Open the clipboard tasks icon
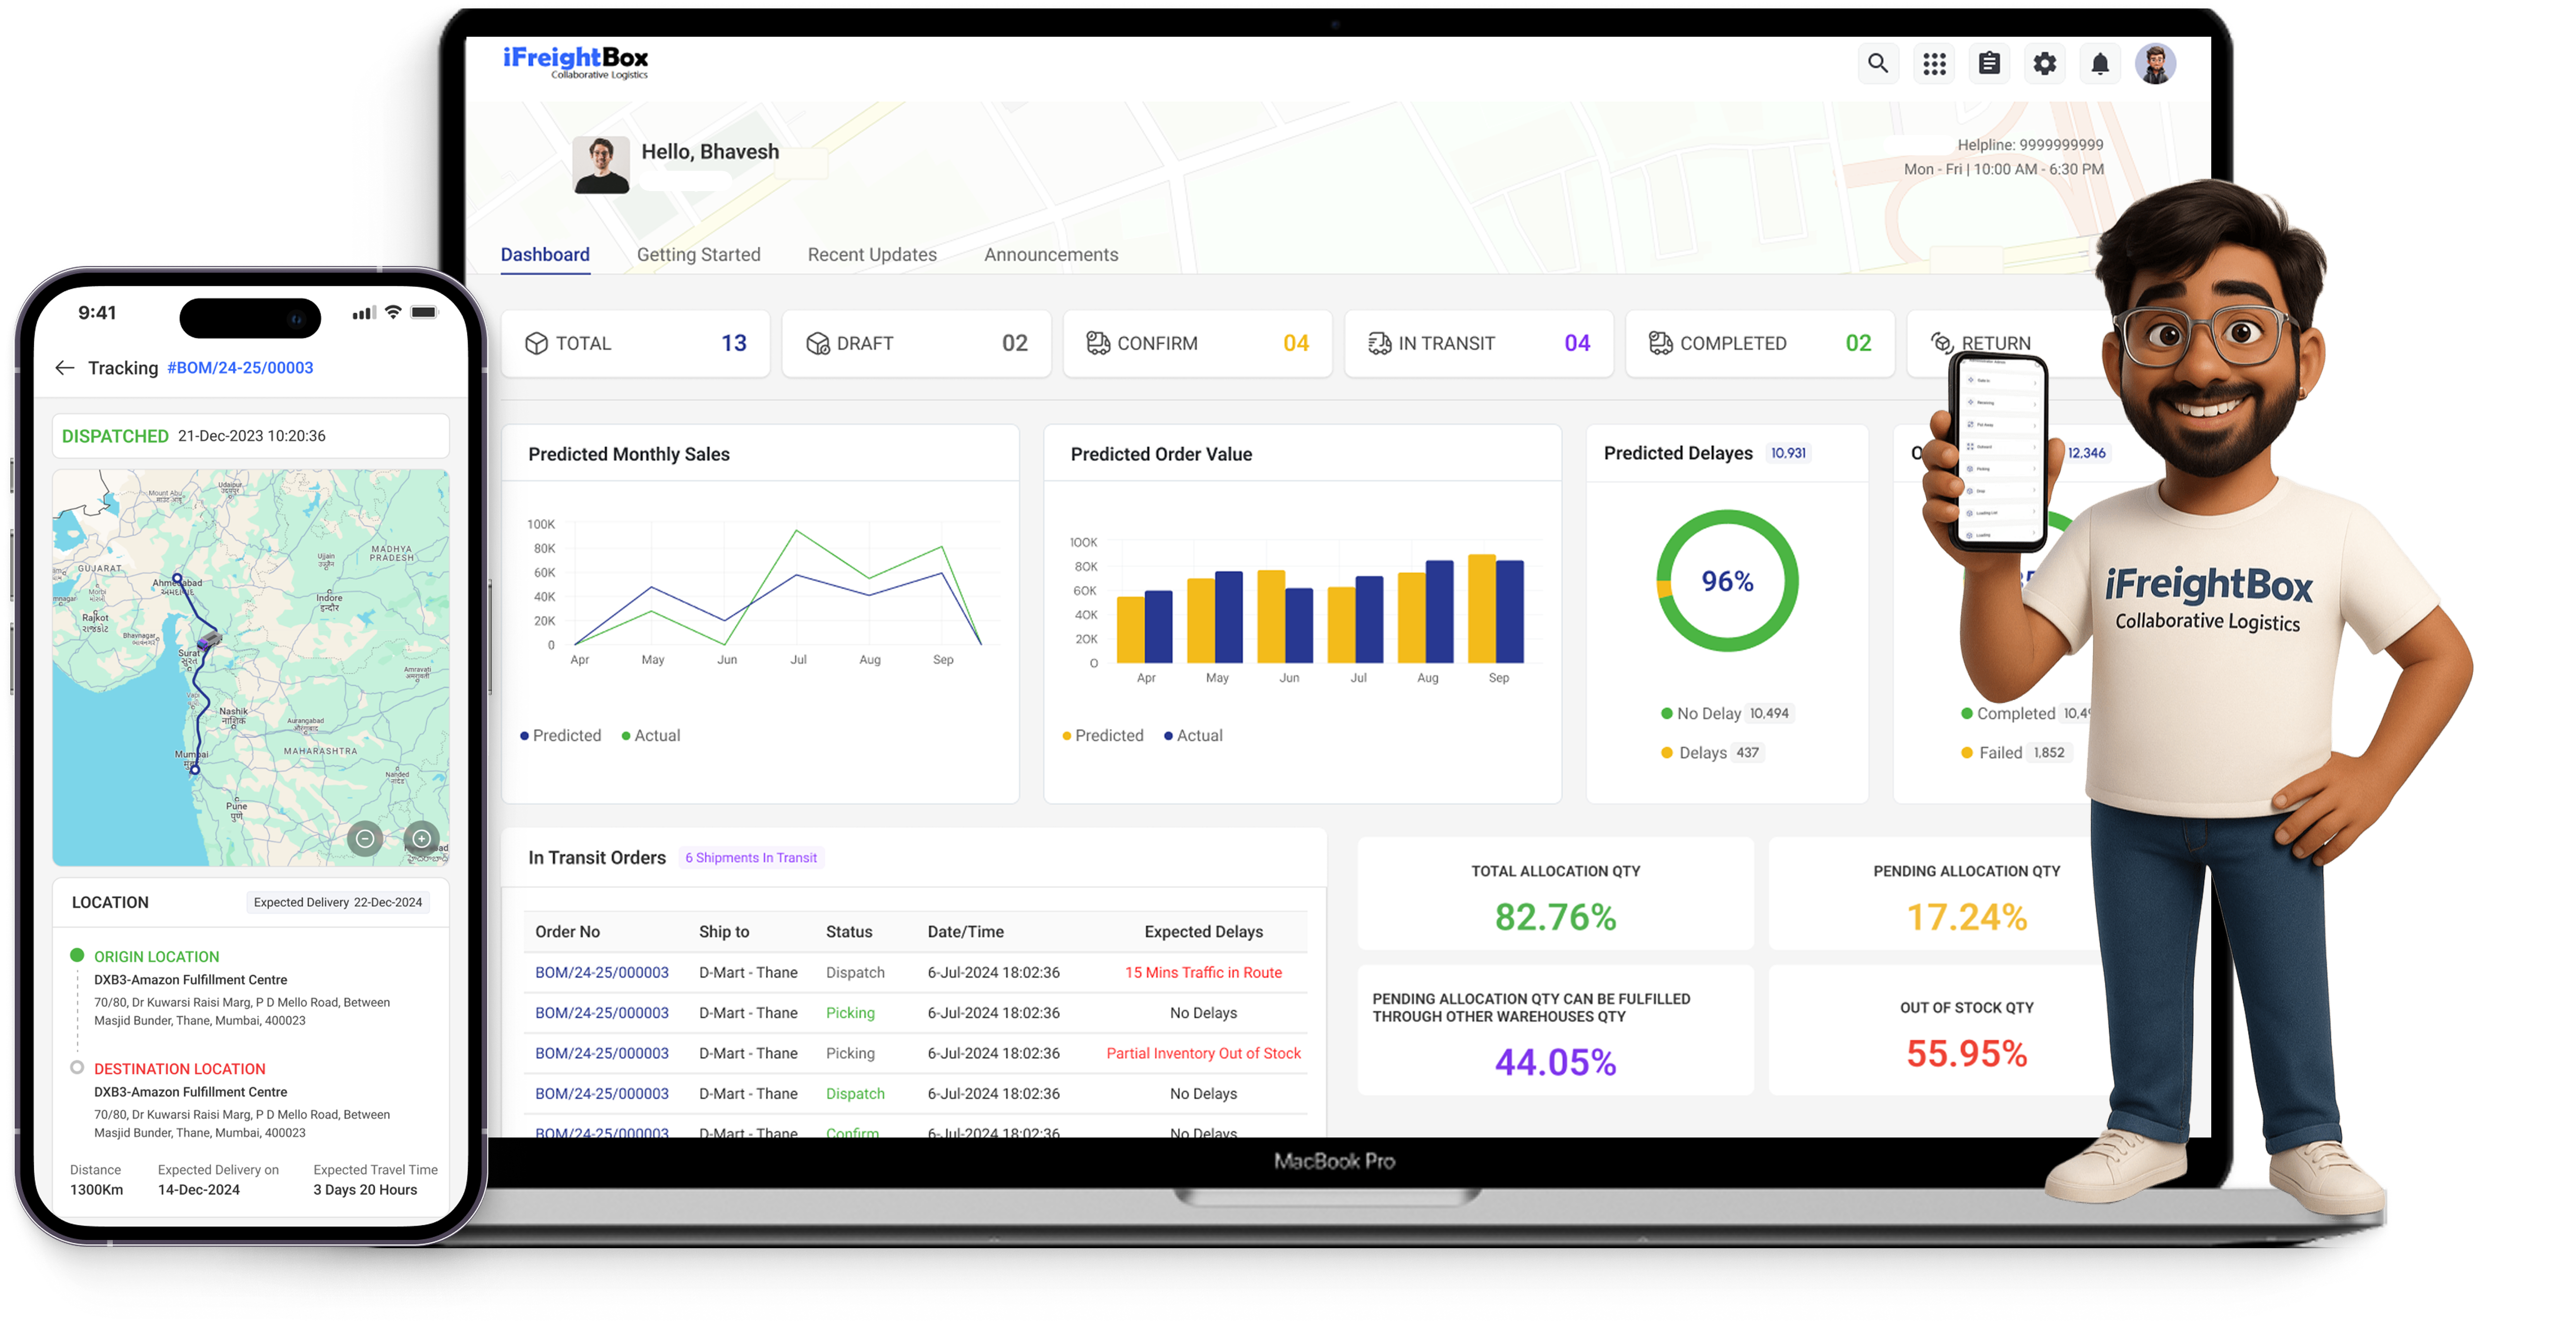Image resolution: width=2576 pixels, height=1341 pixels. [x=1989, y=64]
